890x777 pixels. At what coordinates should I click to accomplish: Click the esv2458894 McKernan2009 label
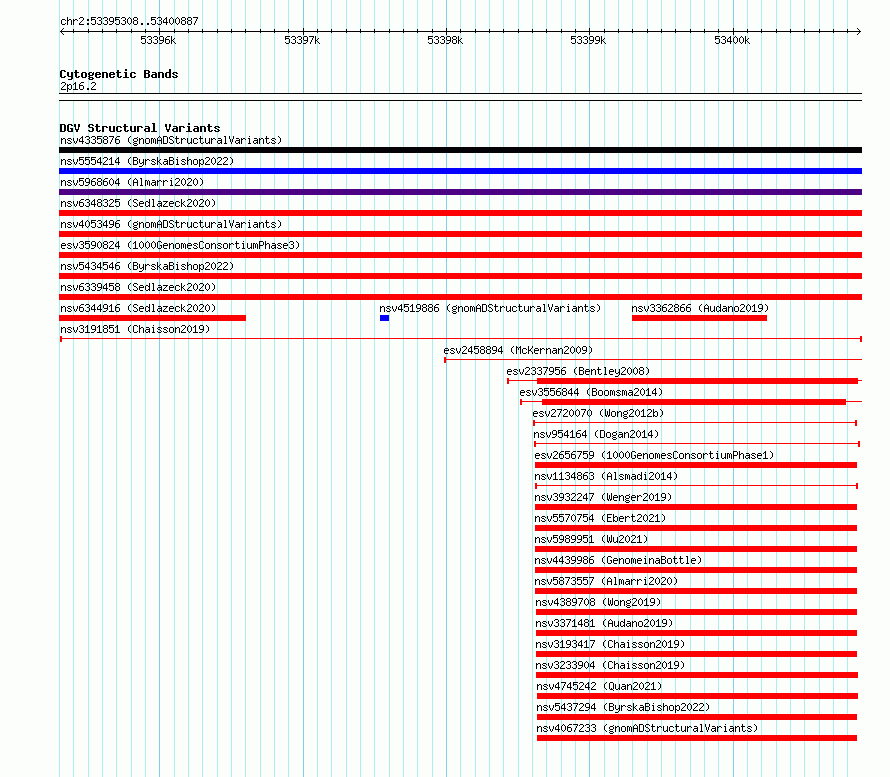click(x=518, y=350)
